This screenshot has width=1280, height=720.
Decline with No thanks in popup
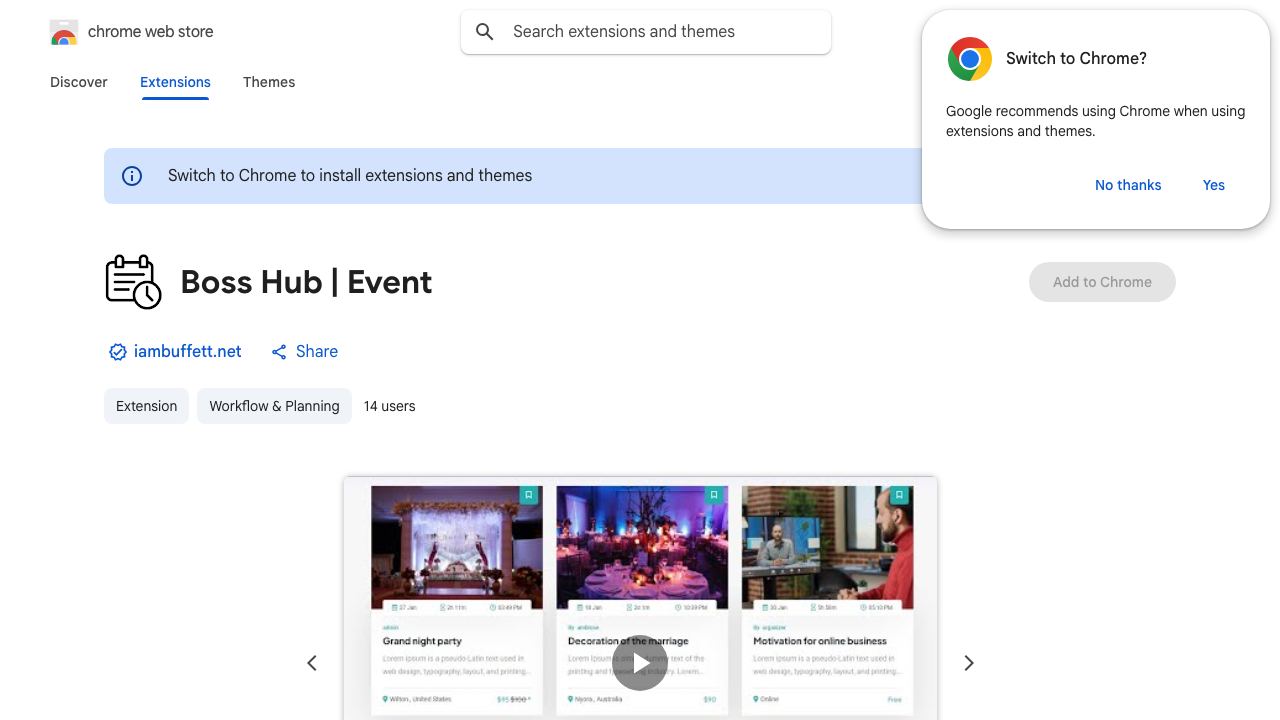[1128, 185]
